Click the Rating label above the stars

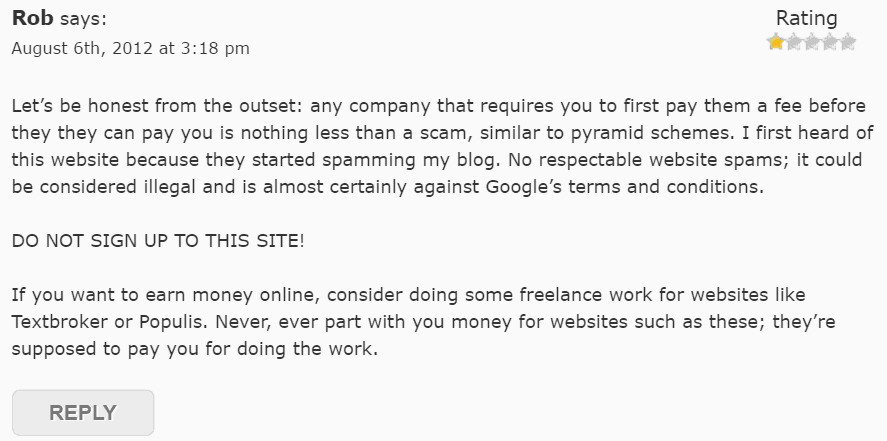click(806, 18)
